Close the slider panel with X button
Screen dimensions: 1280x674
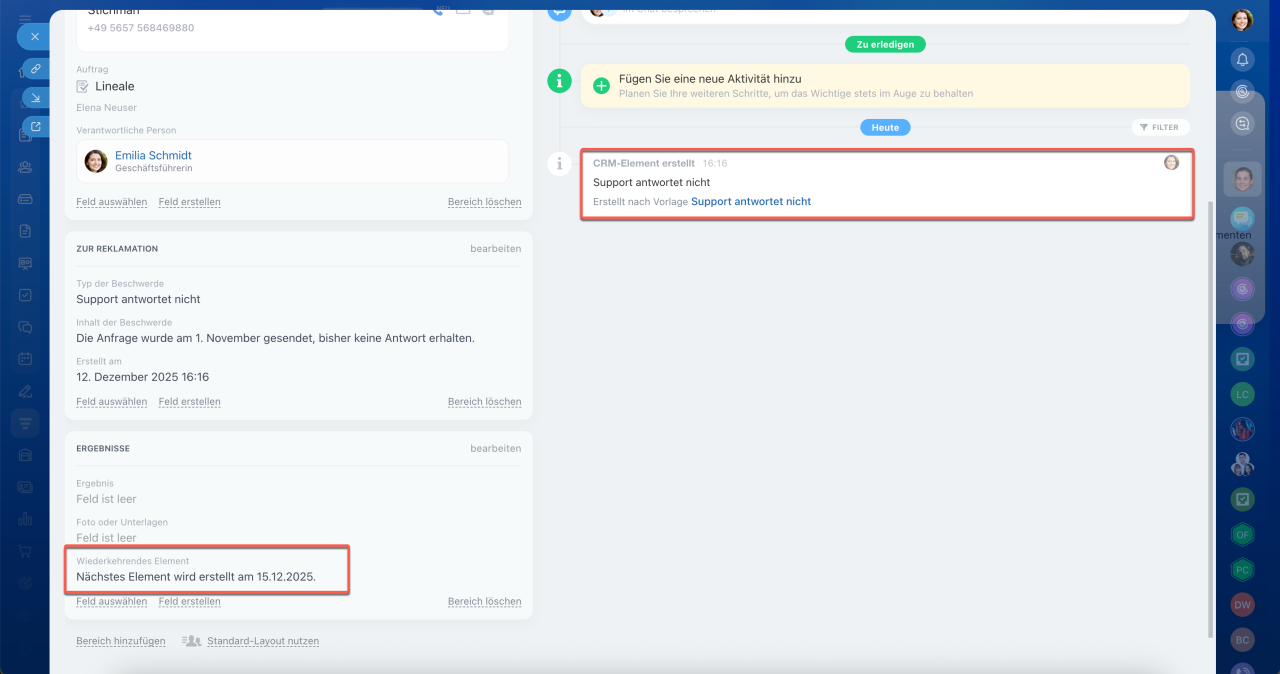tap(34, 36)
